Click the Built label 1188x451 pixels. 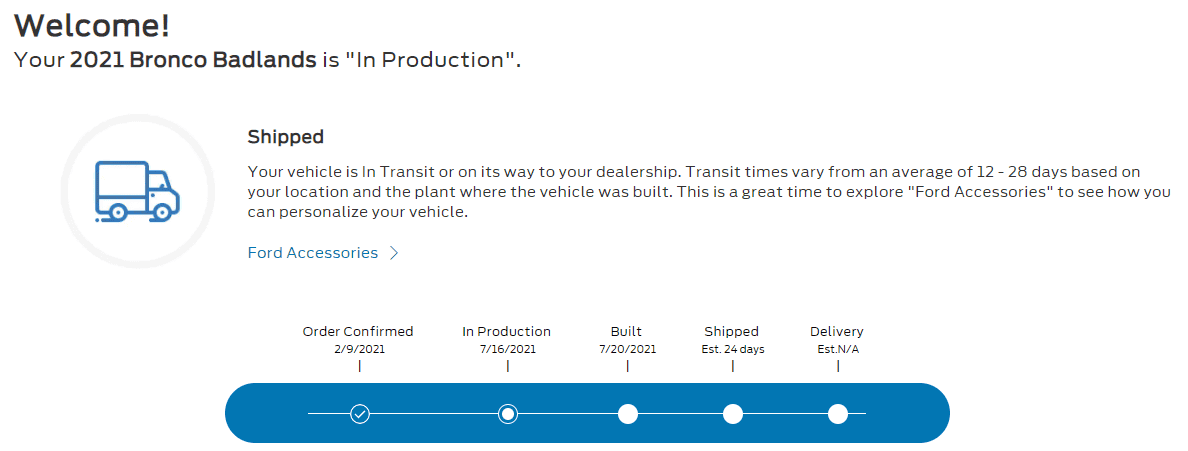point(627,331)
